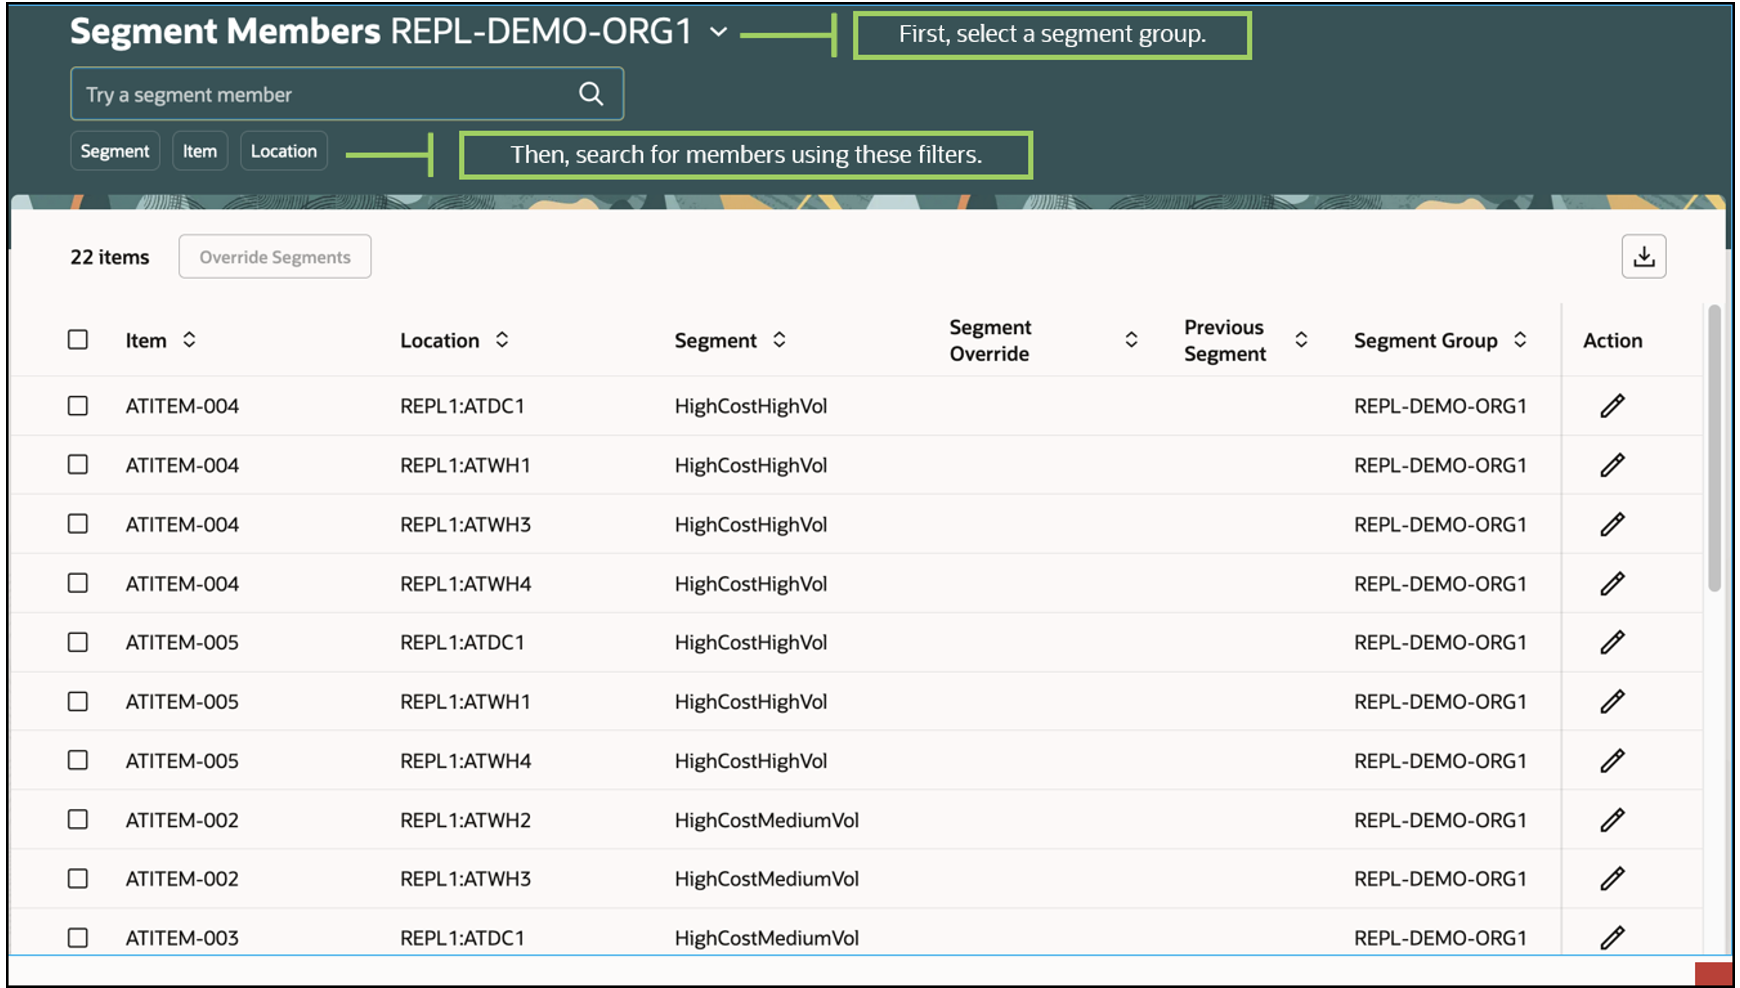Click the REPL-DEMO-ORG1 title text
The width and height of the screenshot is (1740, 988).
click(x=541, y=32)
